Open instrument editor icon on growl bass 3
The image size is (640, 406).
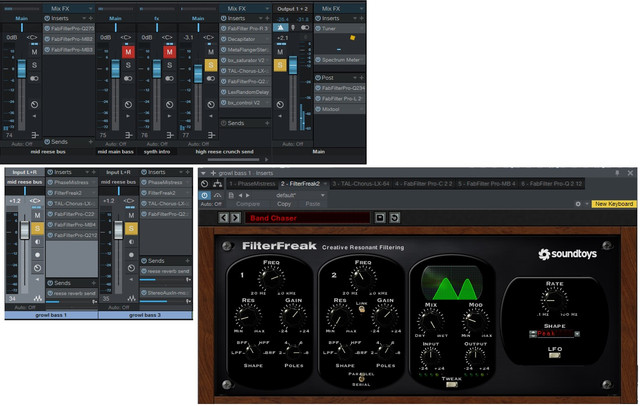point(131,298)
